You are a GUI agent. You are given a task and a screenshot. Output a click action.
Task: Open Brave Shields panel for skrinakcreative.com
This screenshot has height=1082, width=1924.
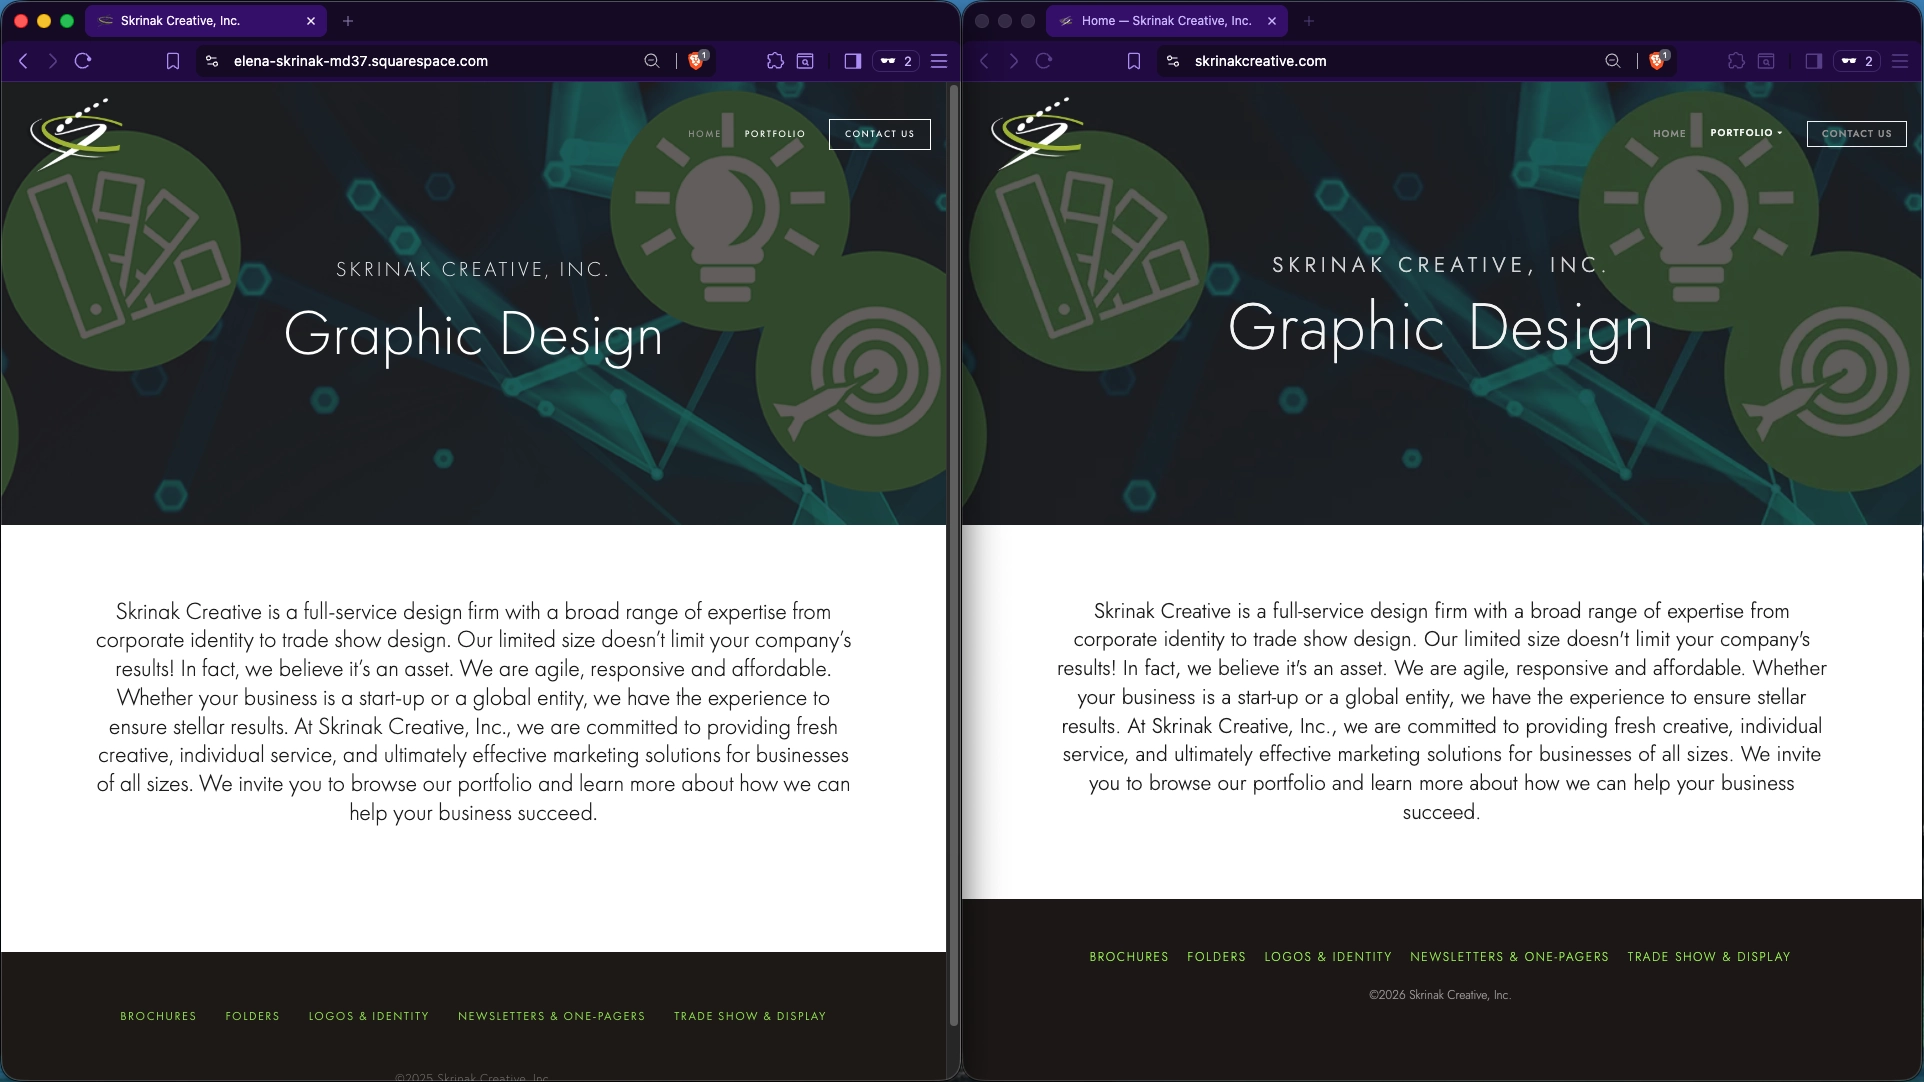click(1658, 61)
